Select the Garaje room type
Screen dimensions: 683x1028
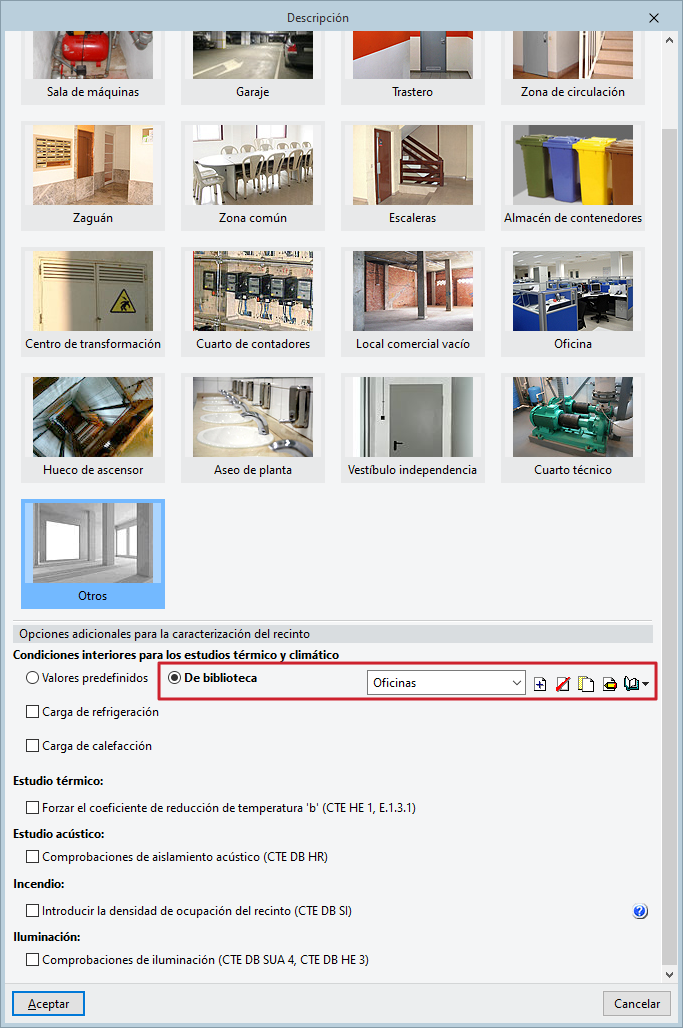[x=253, y=67]
